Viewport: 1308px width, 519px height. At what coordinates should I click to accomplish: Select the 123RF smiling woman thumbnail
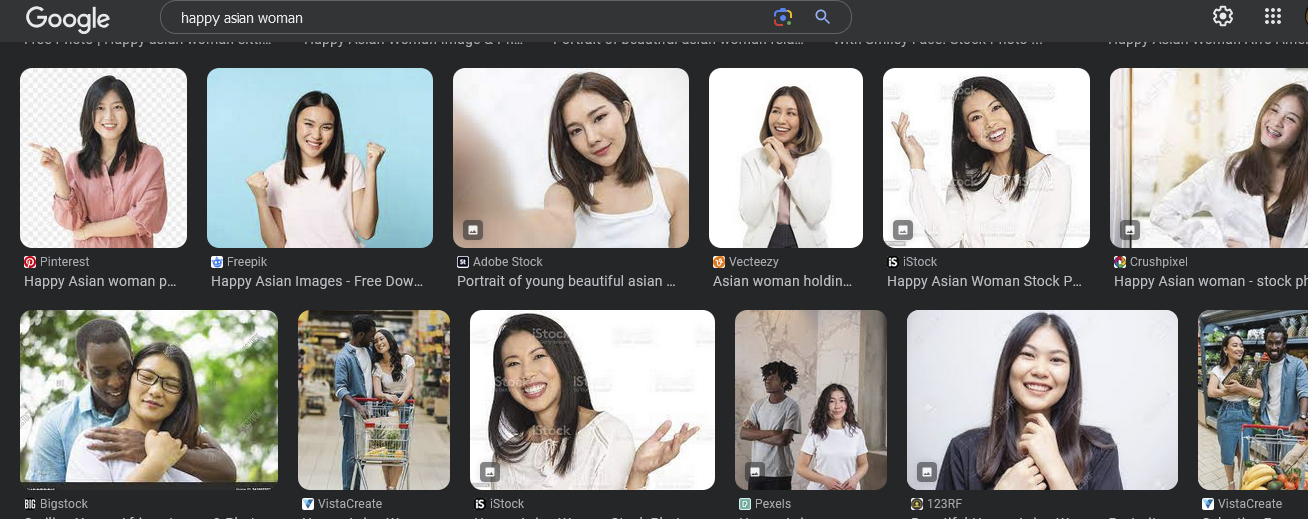tap(1042, 400)
